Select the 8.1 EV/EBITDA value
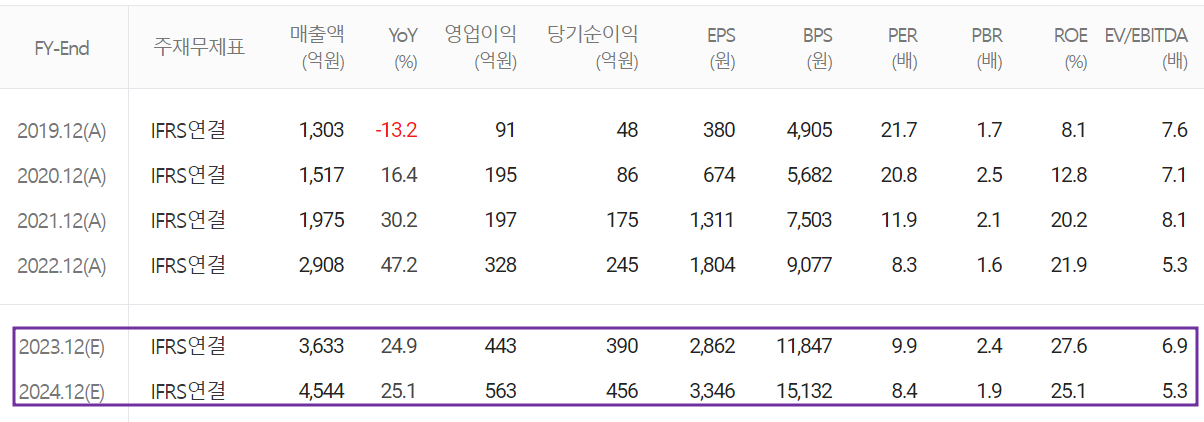1204x422 pixels. pyautogui.click(x=1175, y=221)
